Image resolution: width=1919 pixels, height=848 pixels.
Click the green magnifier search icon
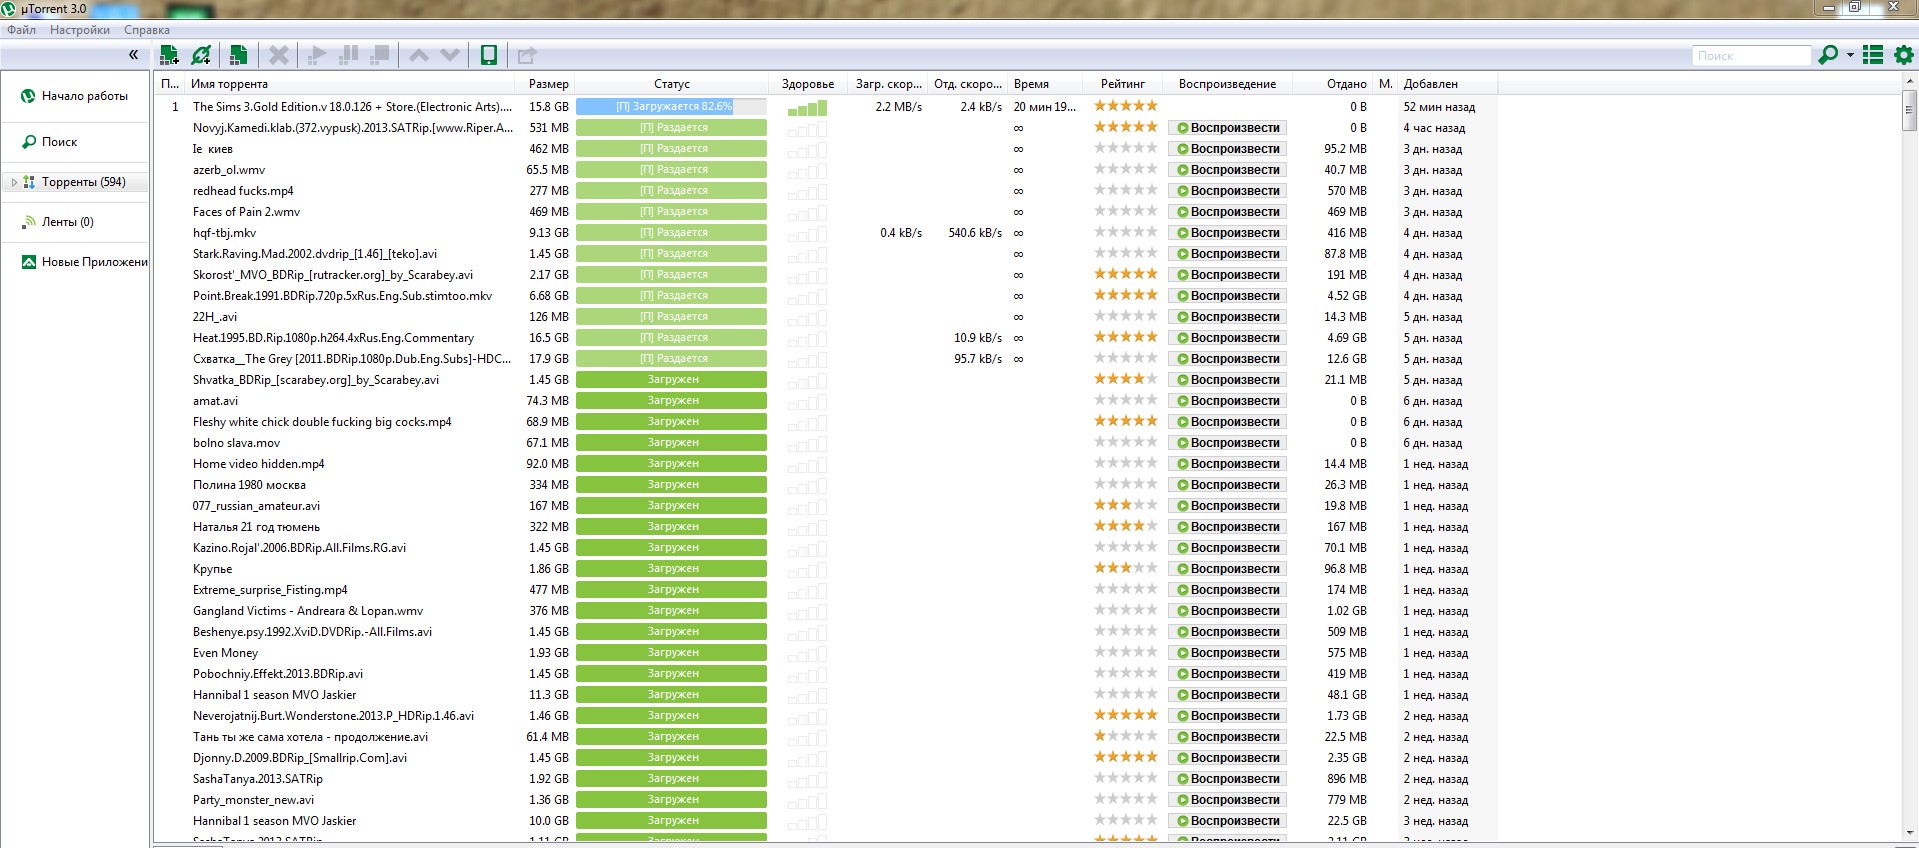coord(1828,55)
